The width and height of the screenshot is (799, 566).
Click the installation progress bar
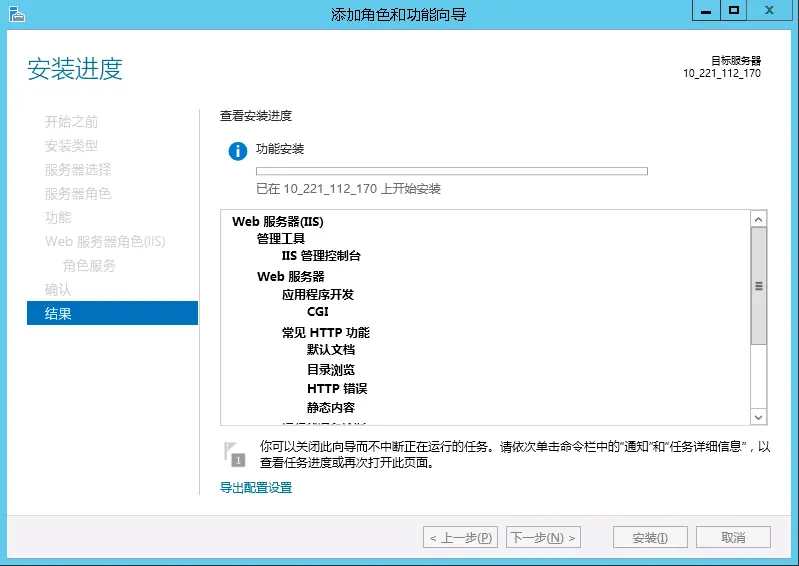click(x=451, y=171)
